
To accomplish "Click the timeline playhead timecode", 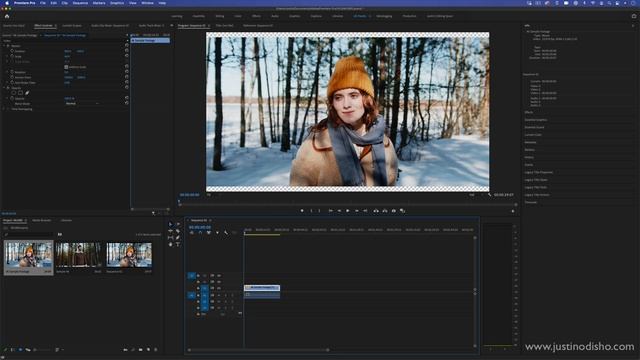I will click(200, 227).
